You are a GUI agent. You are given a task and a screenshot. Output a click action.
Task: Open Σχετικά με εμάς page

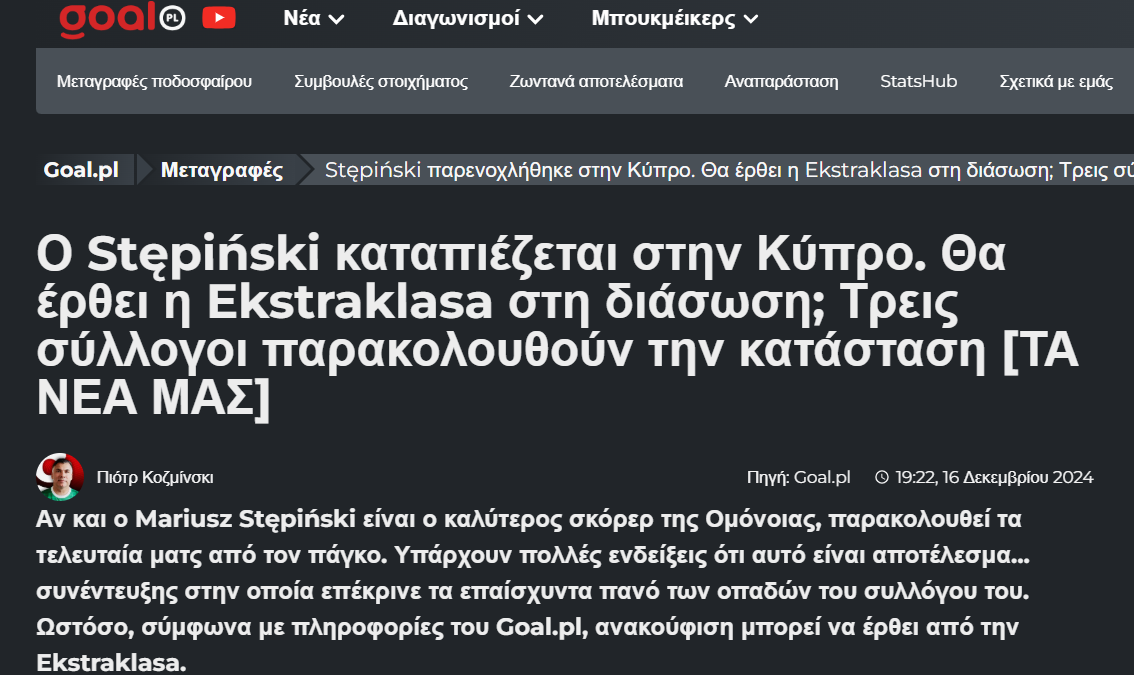1056,81
